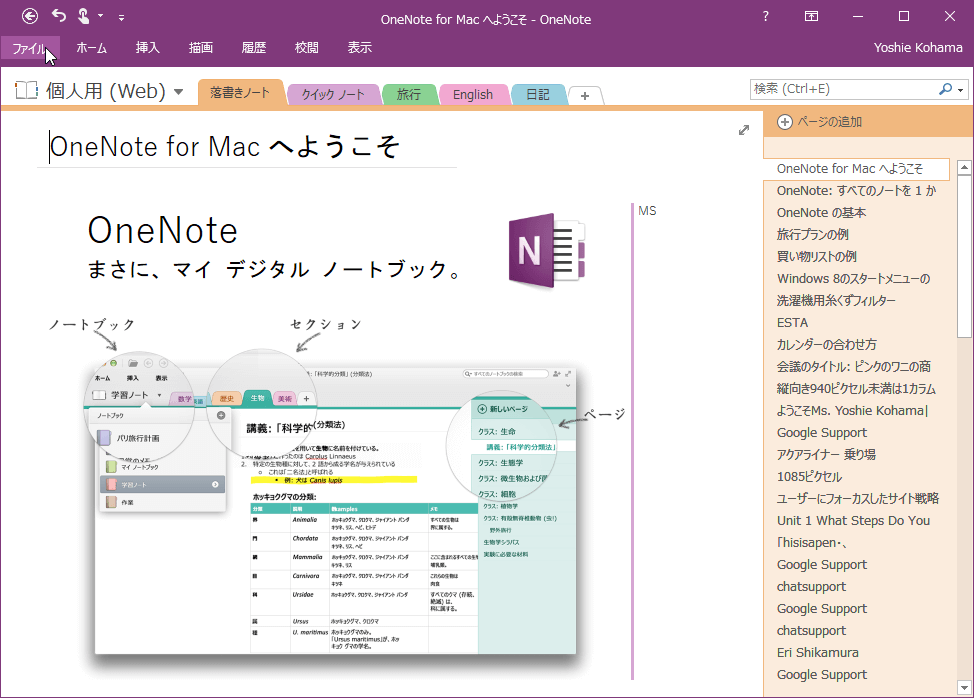Click the MS author tag in the margin
The width and height of the screenshot is (974, 698).
647,211
